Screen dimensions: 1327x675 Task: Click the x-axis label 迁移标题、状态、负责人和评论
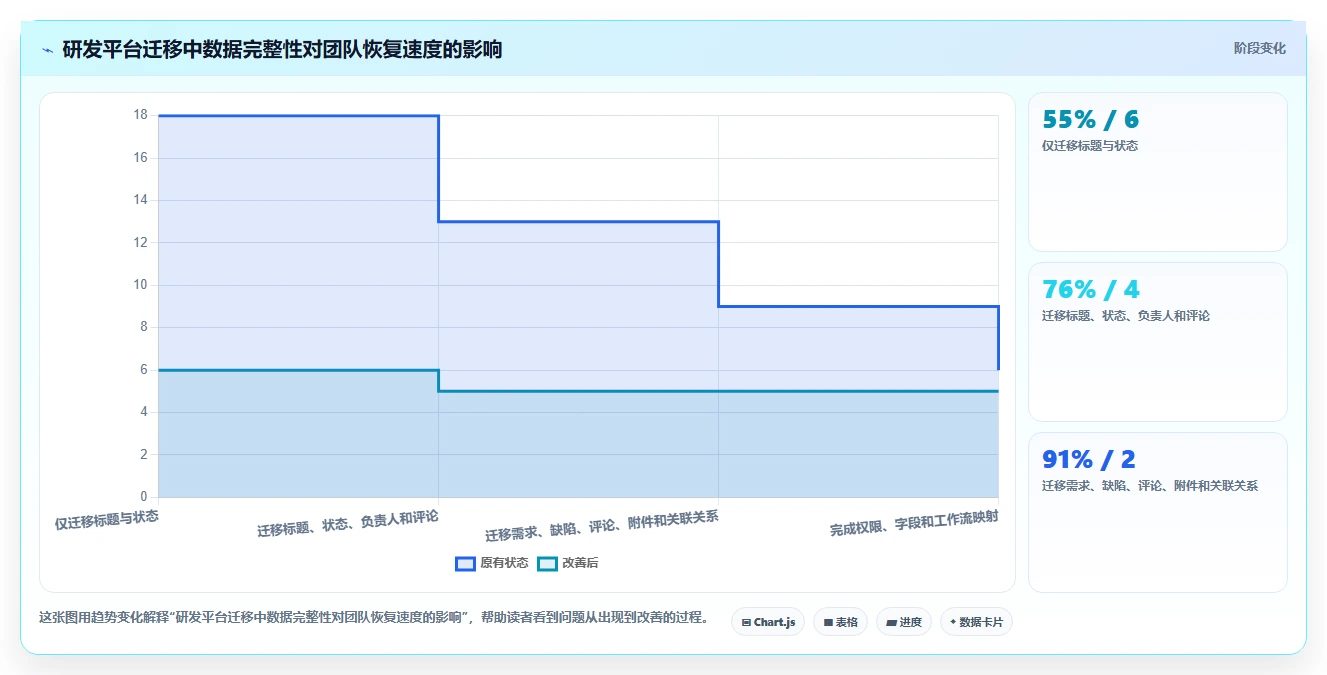click(x=348, y=523)
